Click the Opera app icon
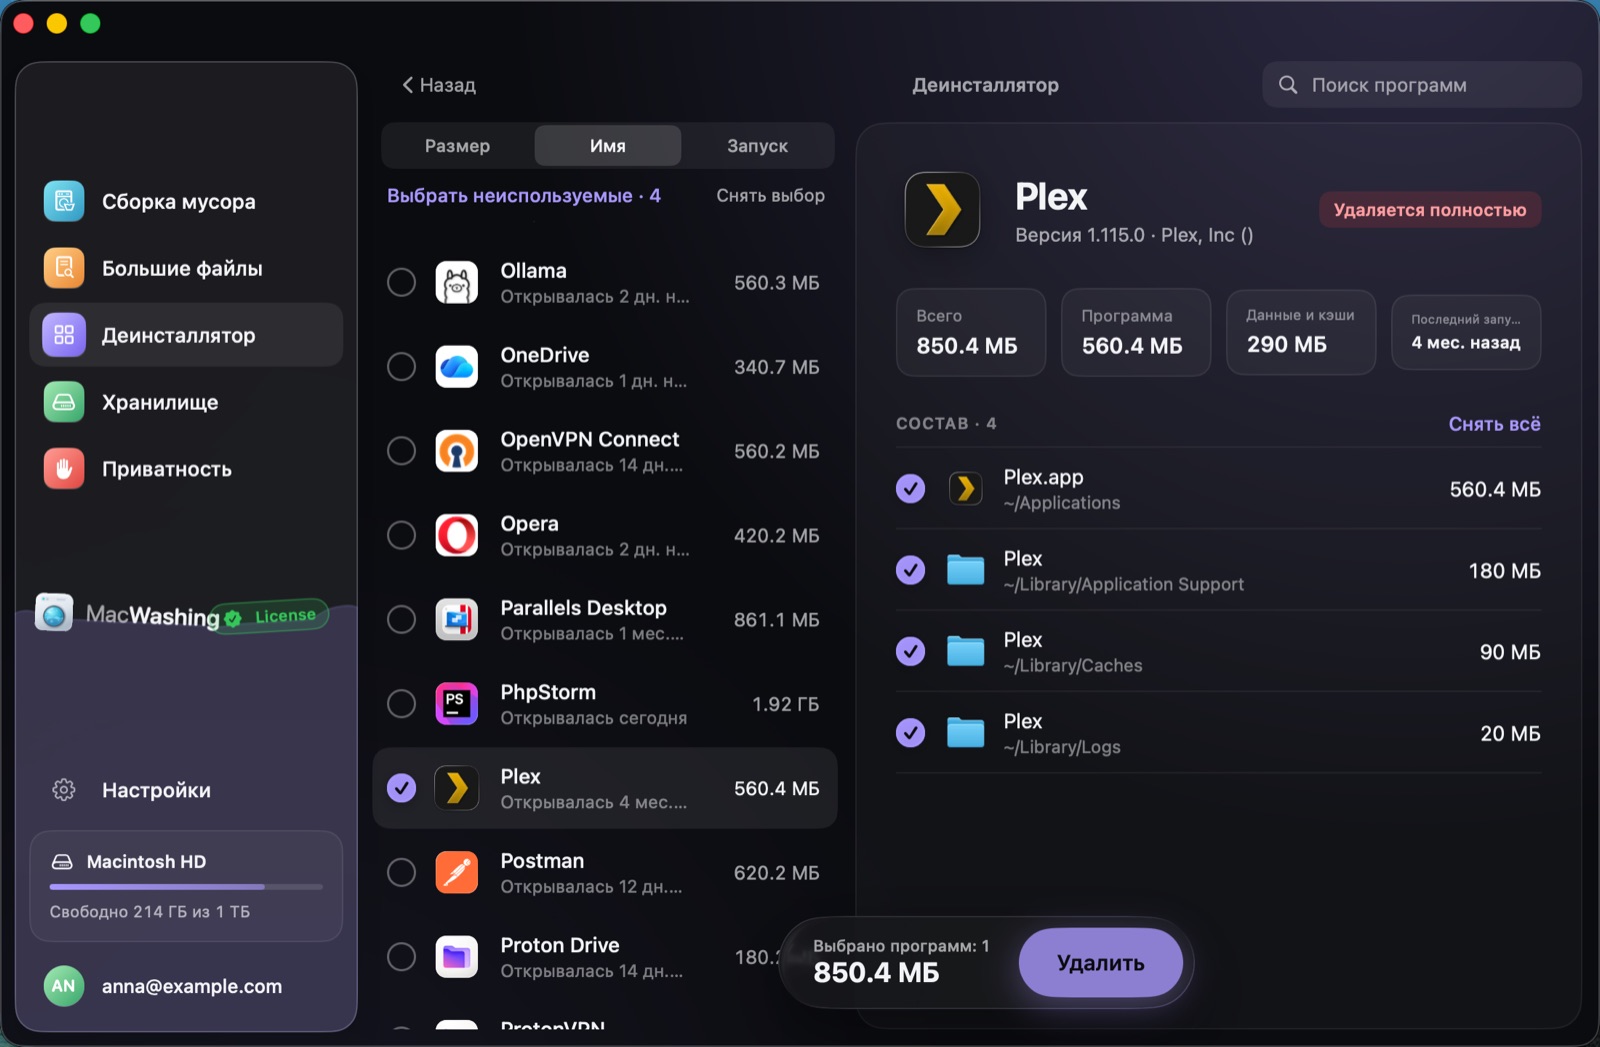1600x1047 pixels. [457, 536]
